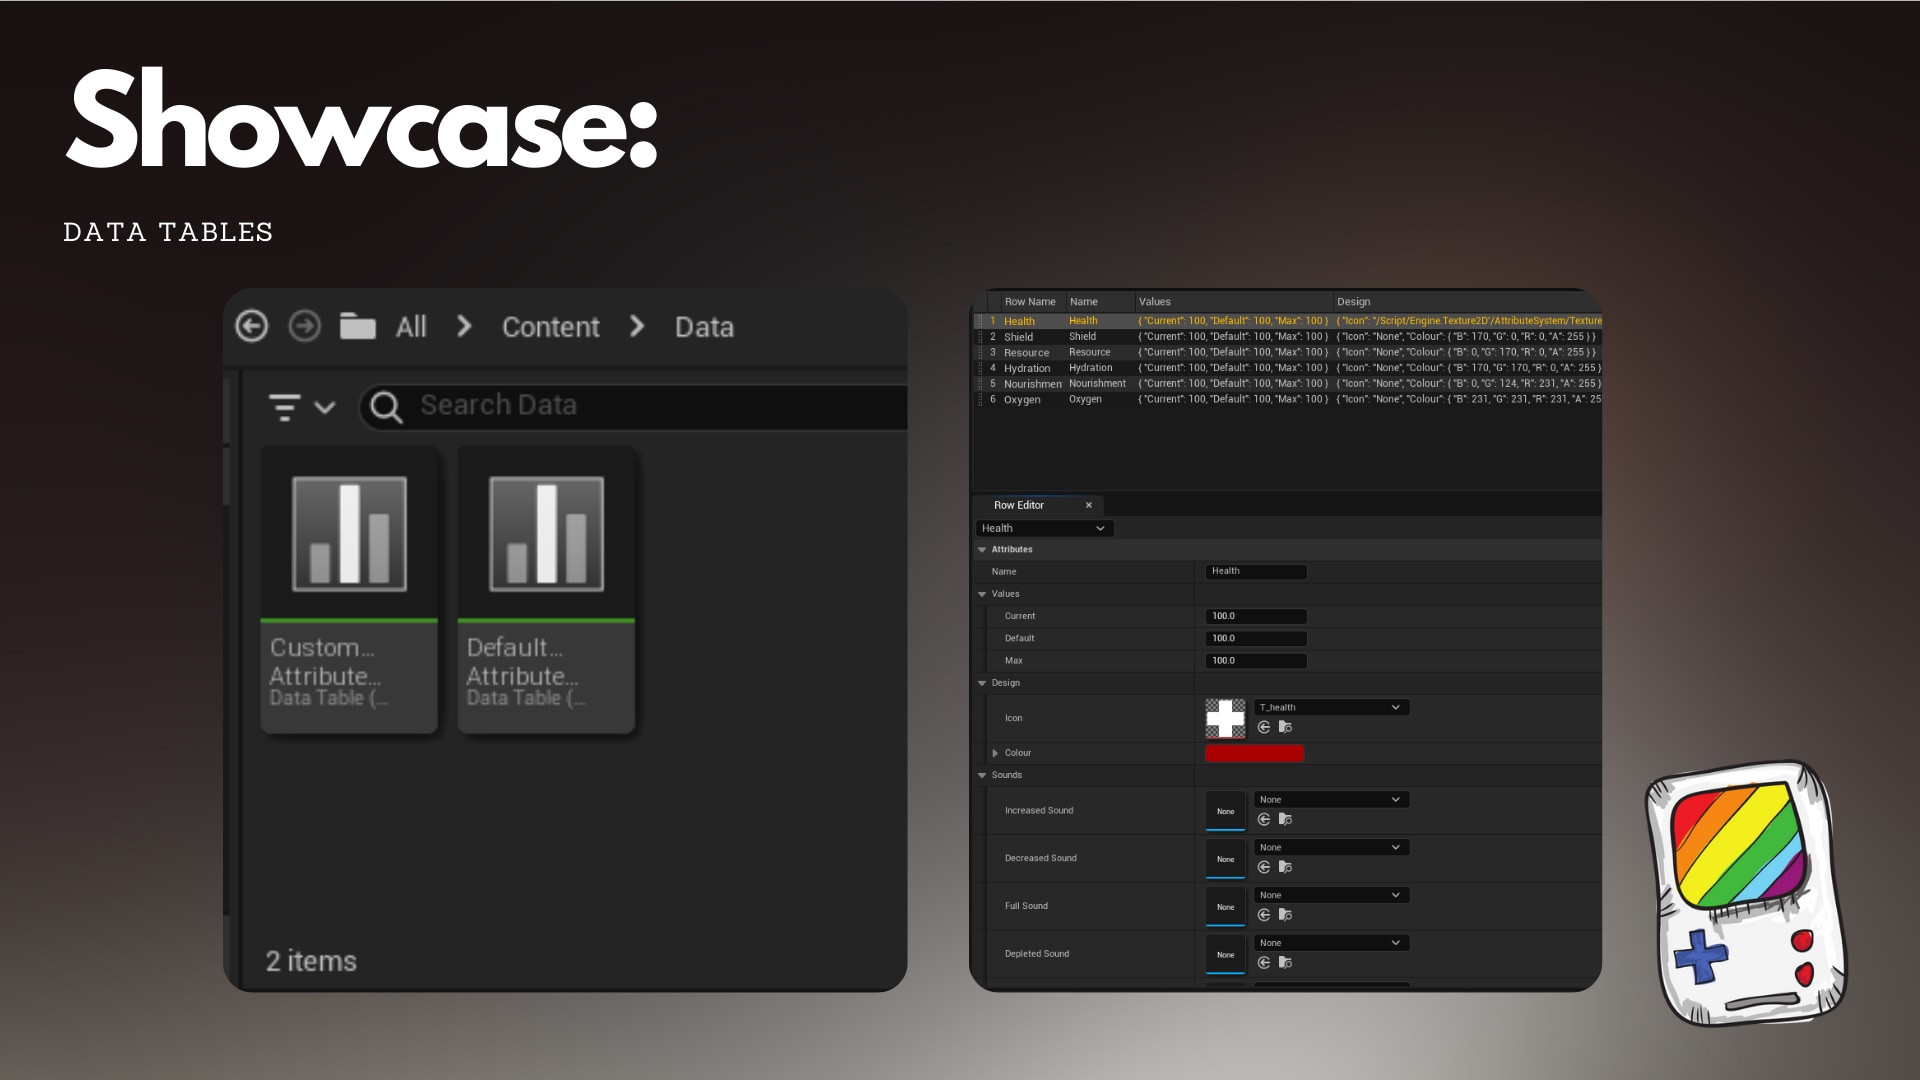Click the browse icon under the Depleted Sound dropdown
The image size is (1920, 1080).
coord(1287,962)
